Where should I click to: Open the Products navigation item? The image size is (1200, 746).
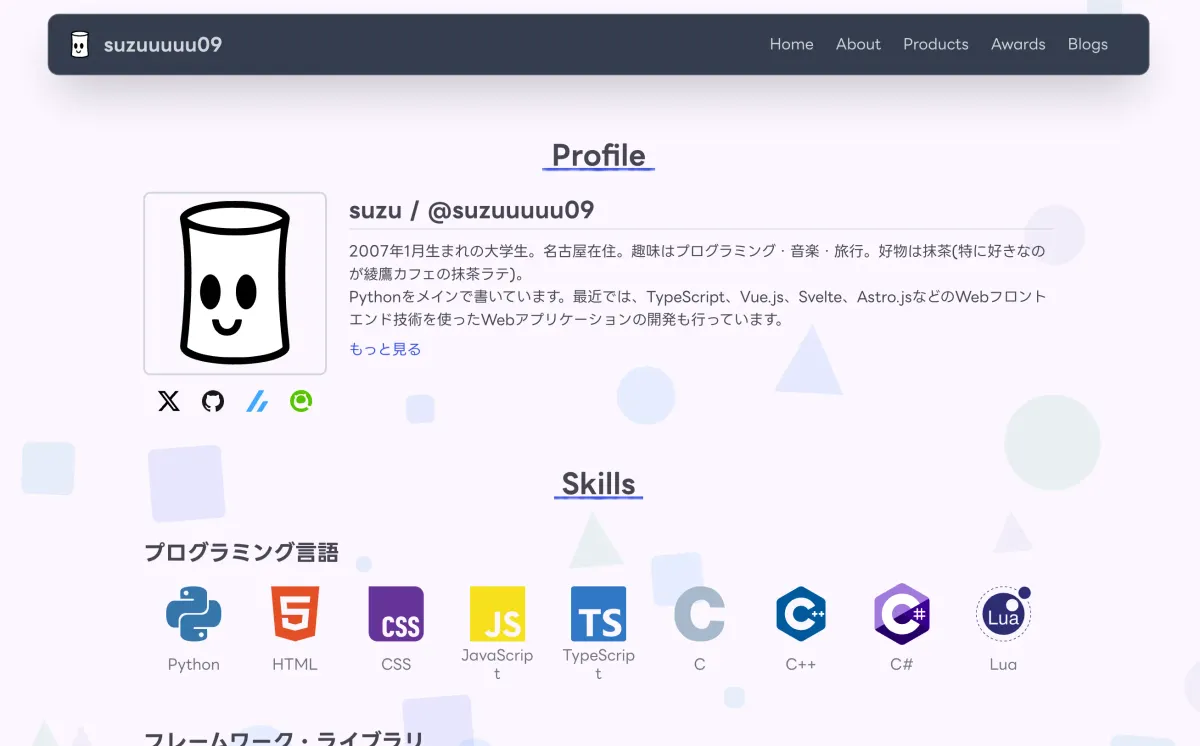click(936, 44)
